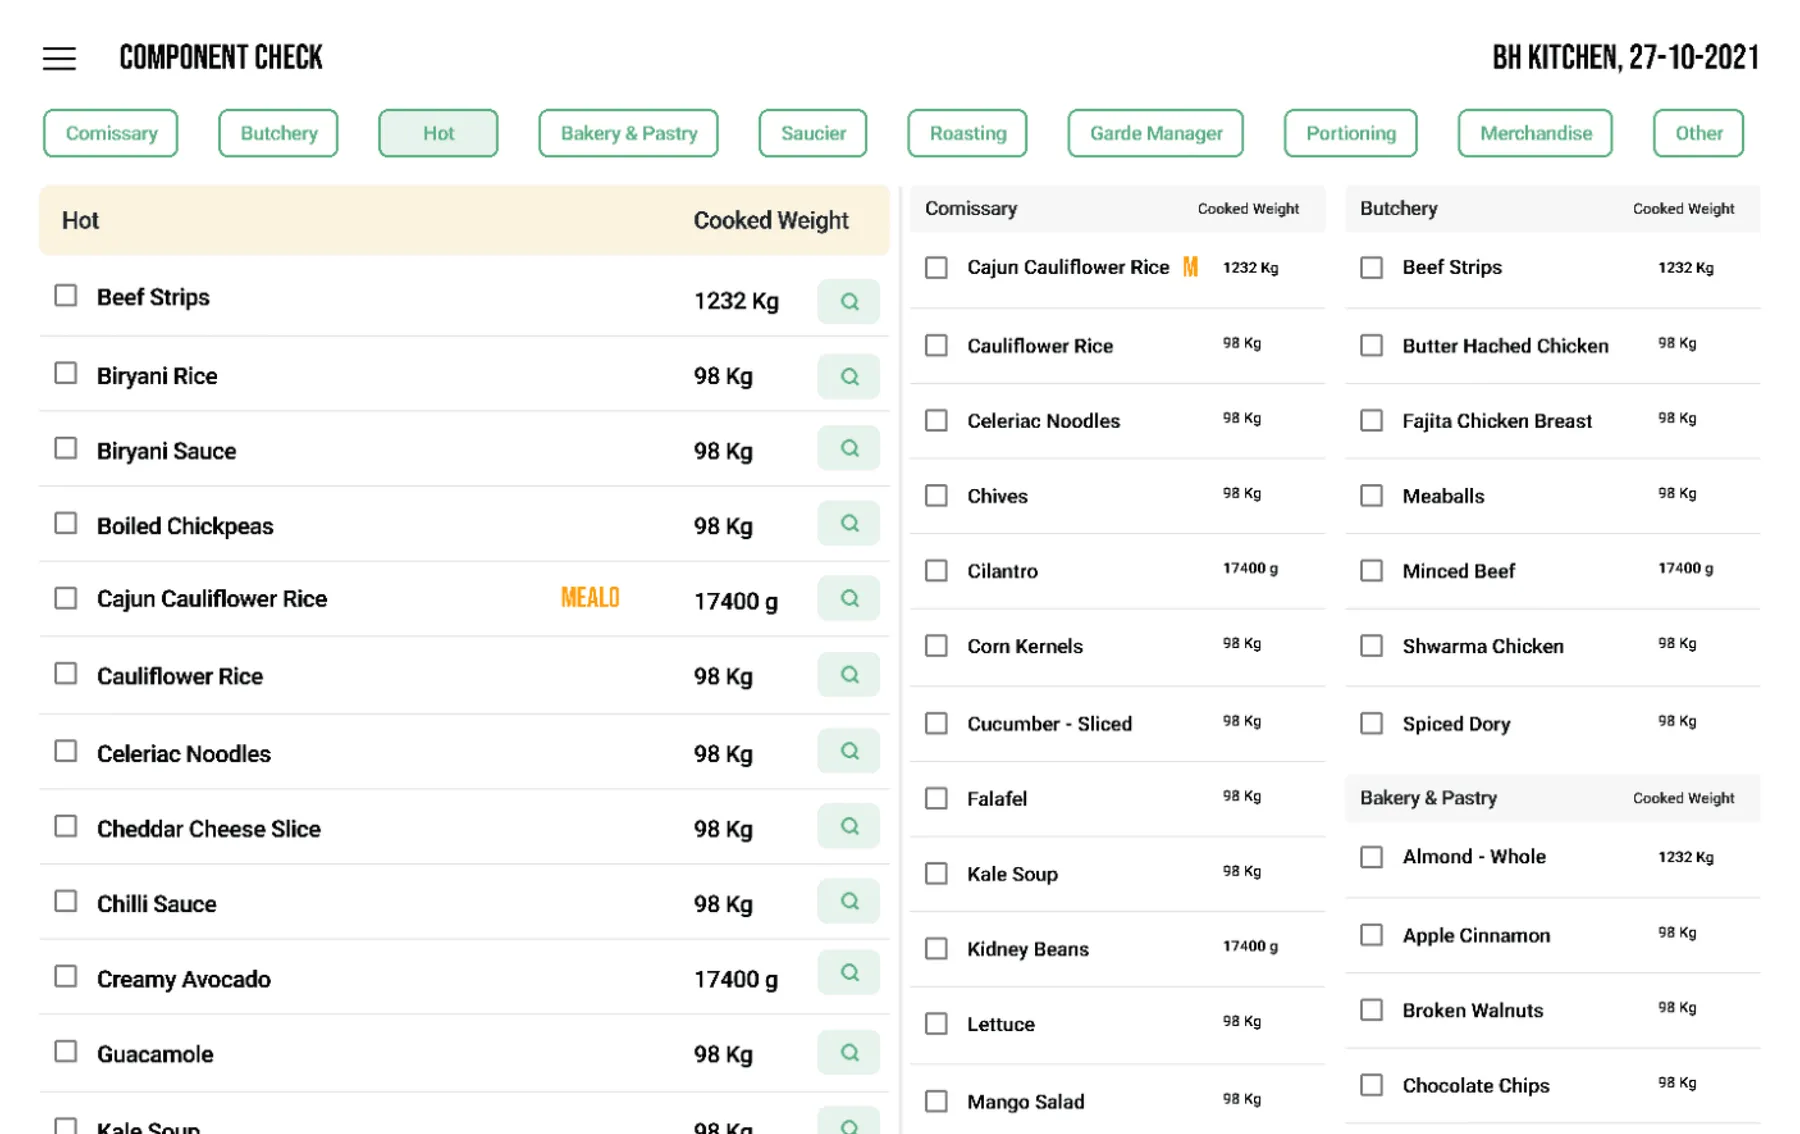Mark Chives as checked in Comissary
1800x1134 pixels.
click(x=936, y=496)
